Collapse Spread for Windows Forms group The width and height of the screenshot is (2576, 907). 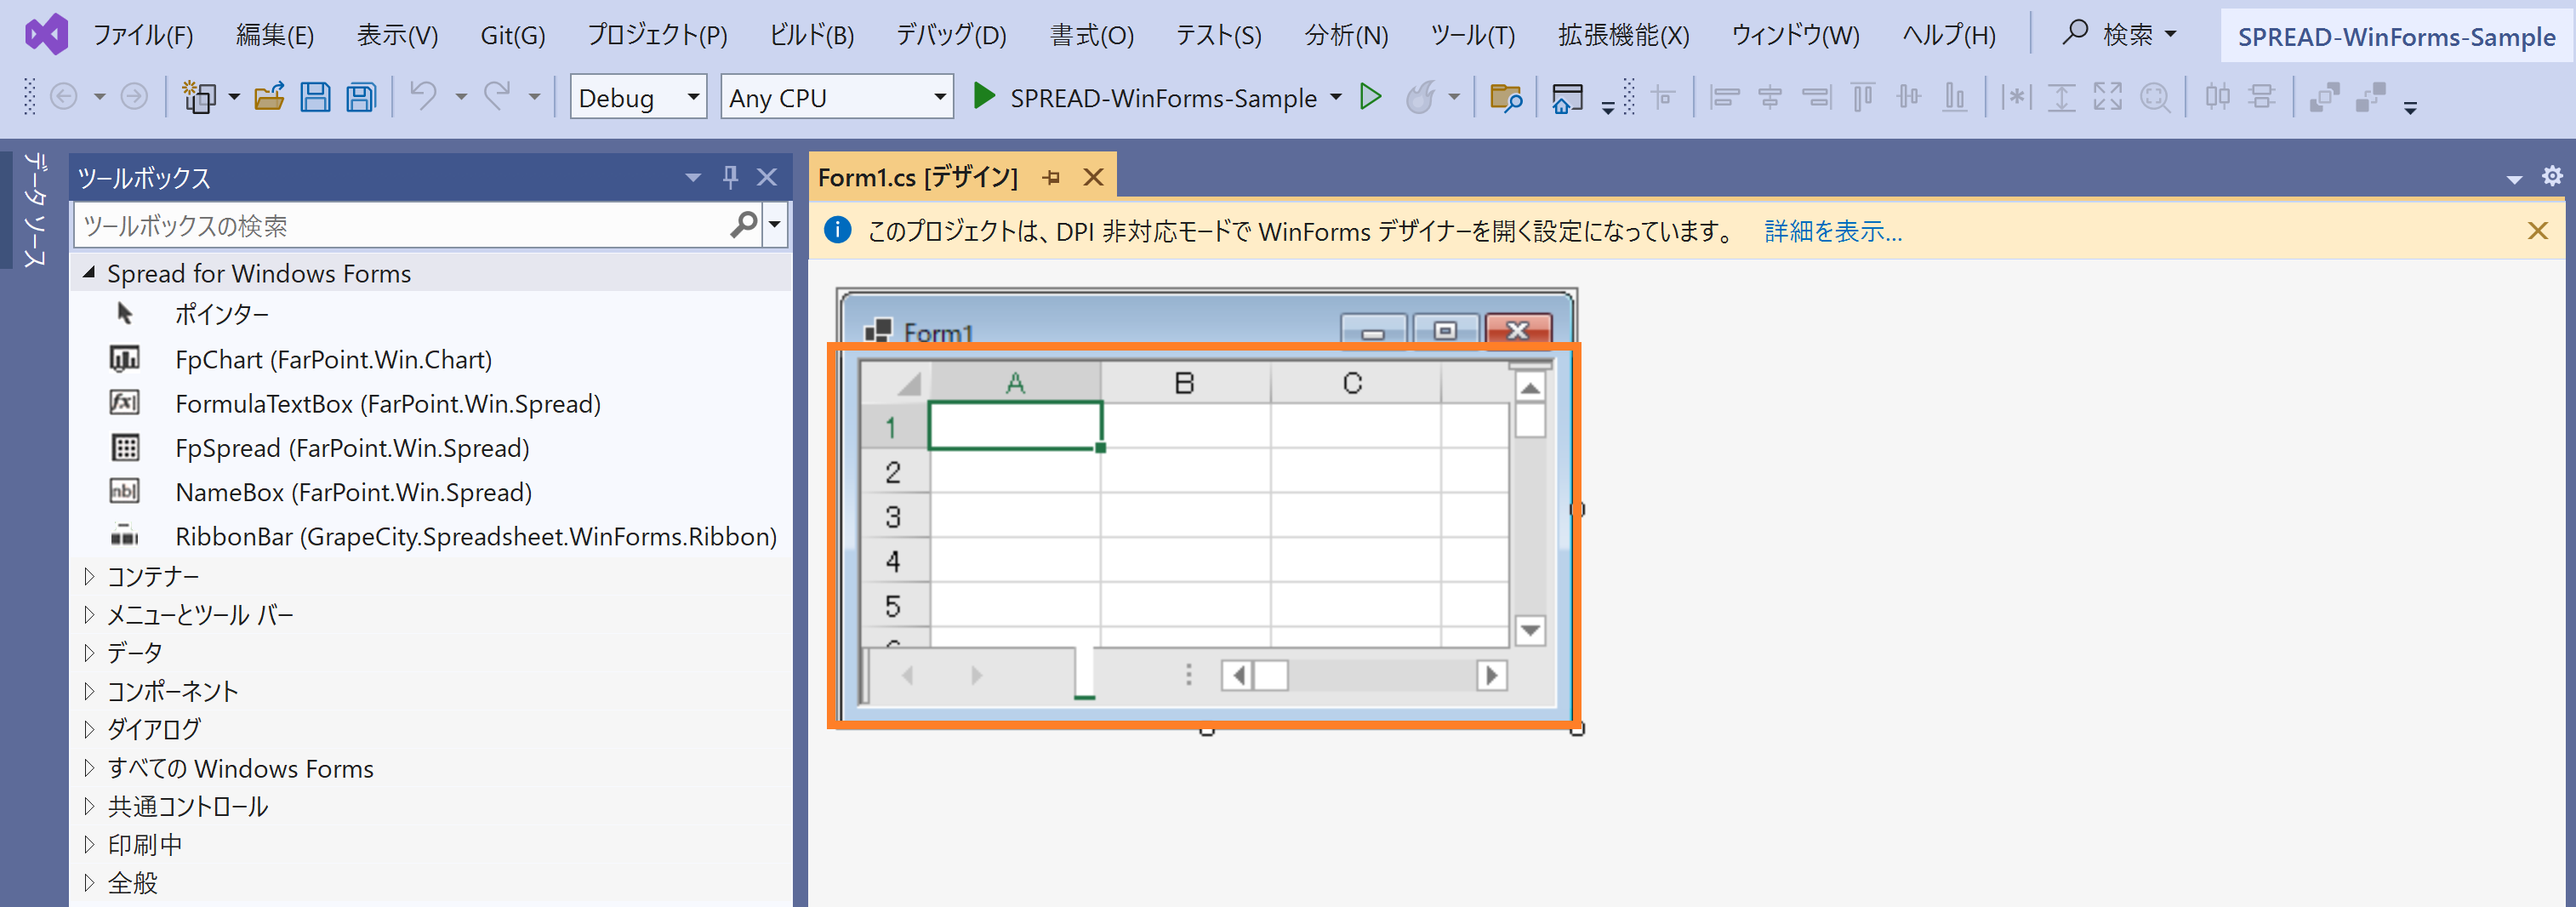[89, 272]
